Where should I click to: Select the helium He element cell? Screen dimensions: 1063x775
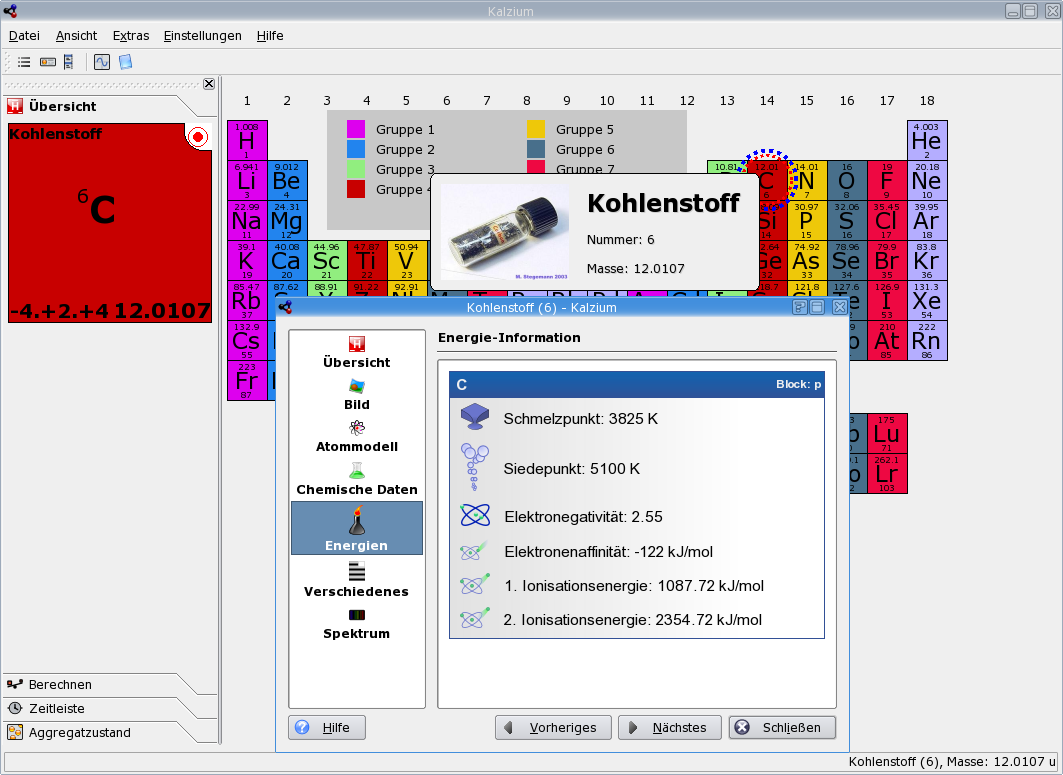coord(927,140)
